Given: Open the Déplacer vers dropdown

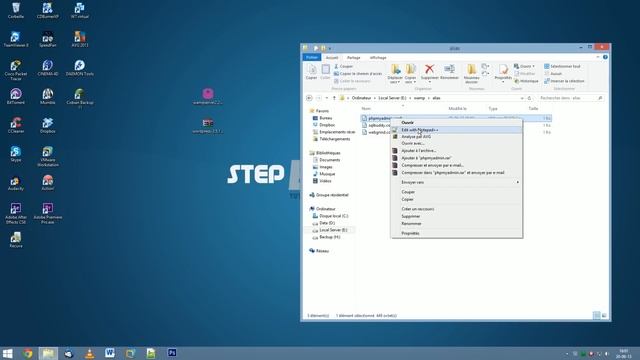Looking at the screenshot, I should click(395, 74).
